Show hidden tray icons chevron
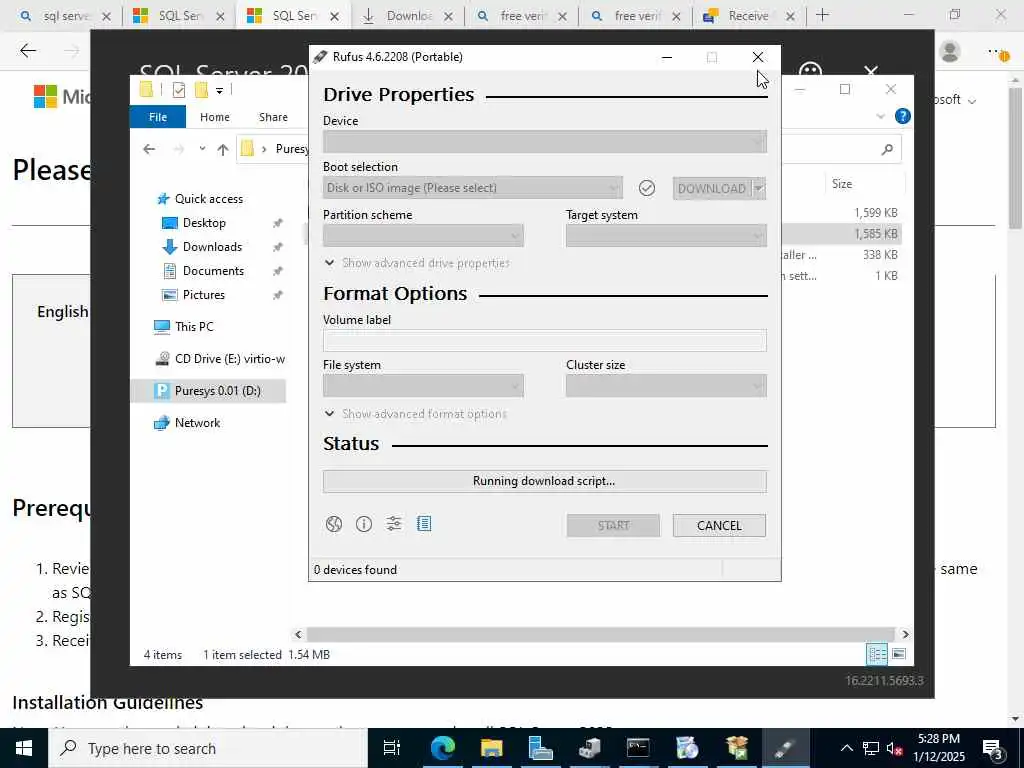This screenshot has height=768, width=1024. (x=846, y=748)
